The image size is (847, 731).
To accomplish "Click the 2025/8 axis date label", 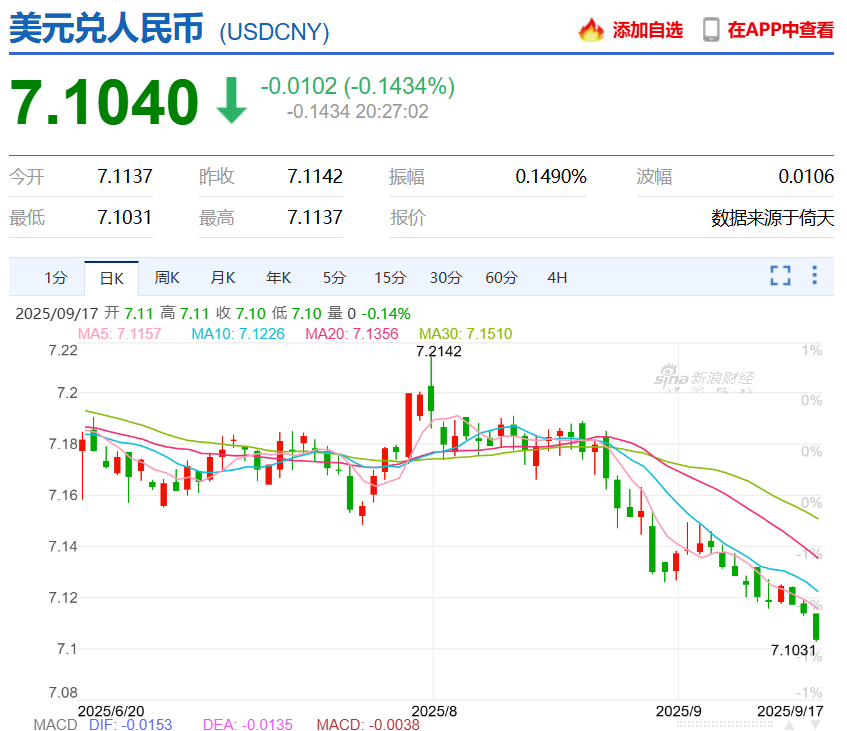I will 434,711.
